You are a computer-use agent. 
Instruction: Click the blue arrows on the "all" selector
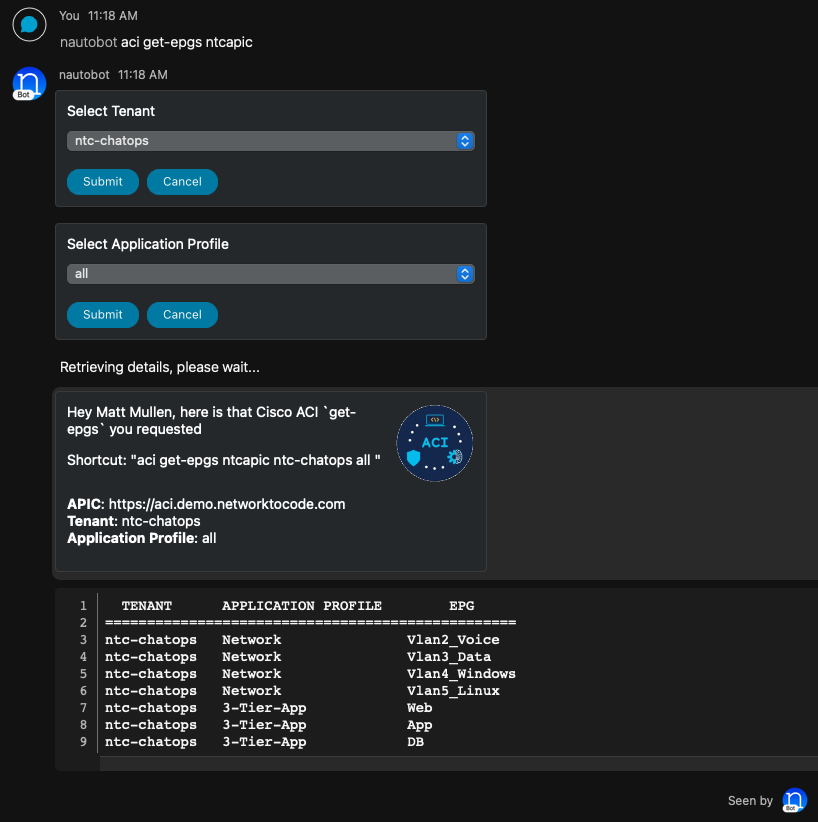point(464,274)
